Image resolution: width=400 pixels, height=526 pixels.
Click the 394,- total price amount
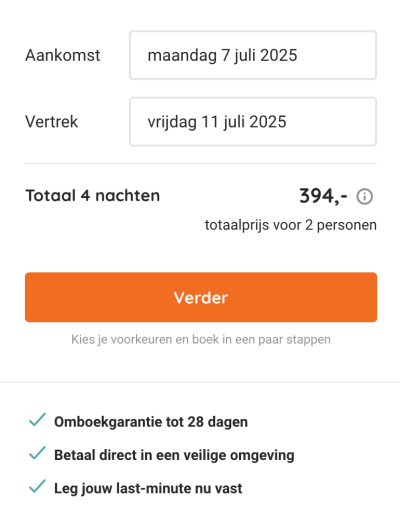(x=323, y=196)
